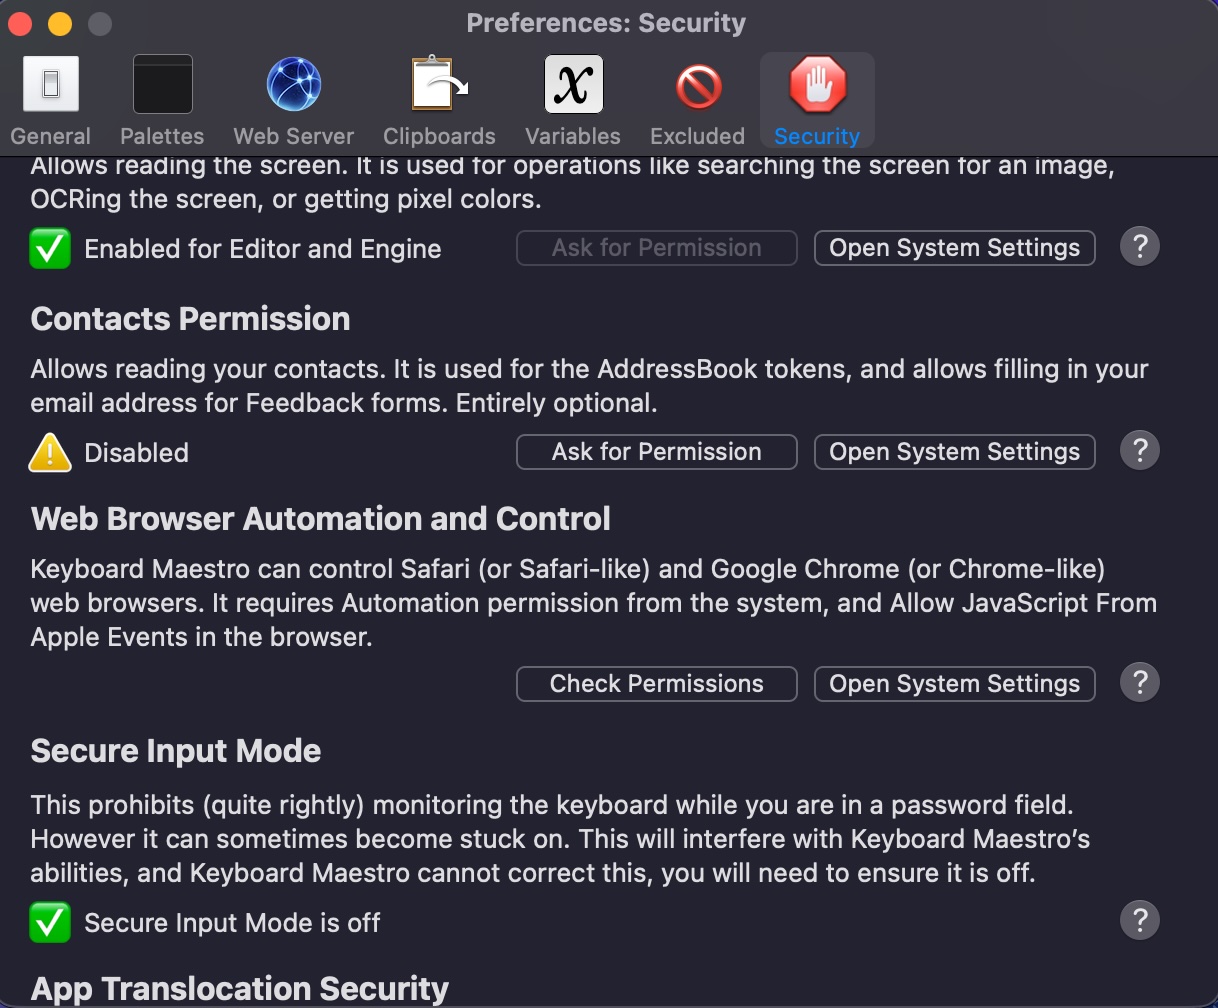The image size is (1218, 1008).
Task: Show the Clipboards preferences pane
Action: (439, 100)
